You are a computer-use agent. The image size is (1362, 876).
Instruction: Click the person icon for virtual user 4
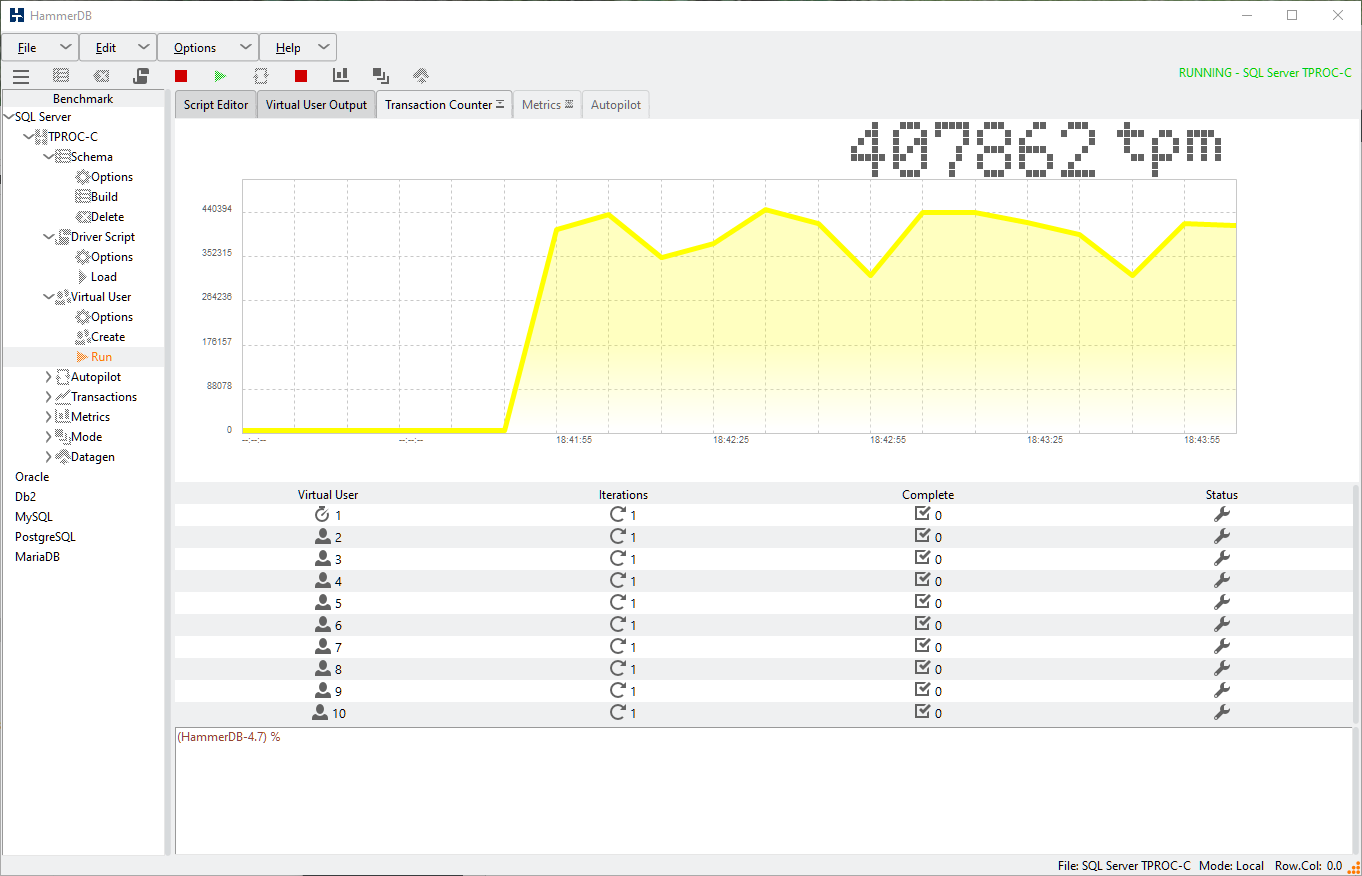click(x=322, y=580)
